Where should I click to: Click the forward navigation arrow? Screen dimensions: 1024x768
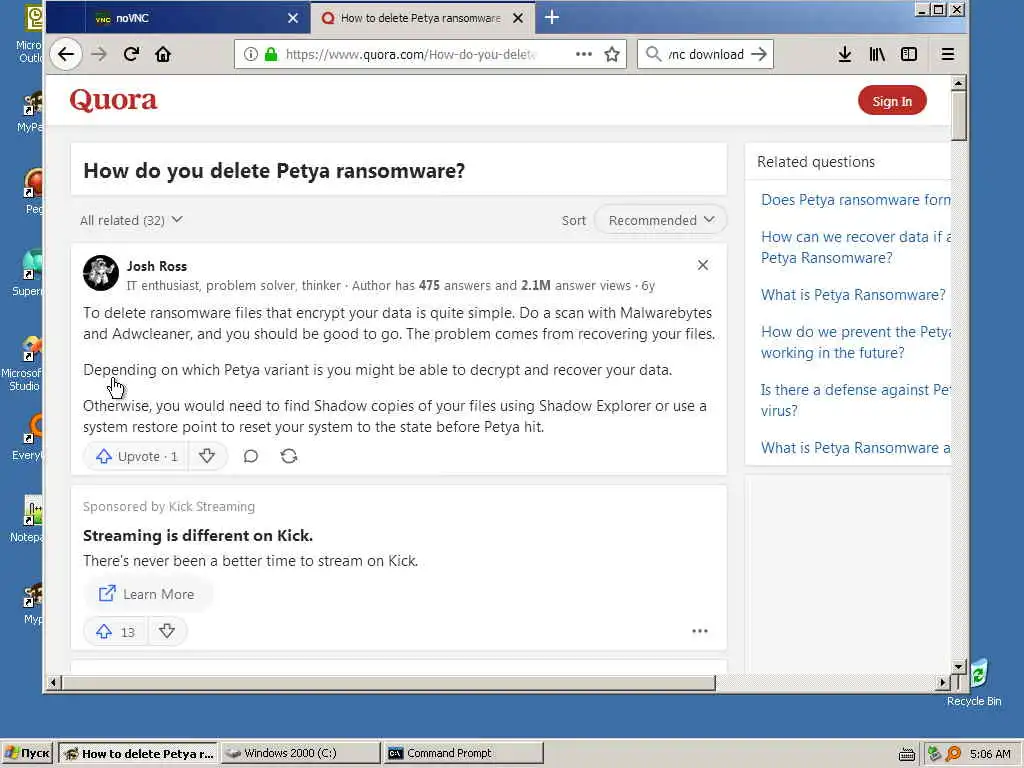pyautogui.click(x=99, y=54)
